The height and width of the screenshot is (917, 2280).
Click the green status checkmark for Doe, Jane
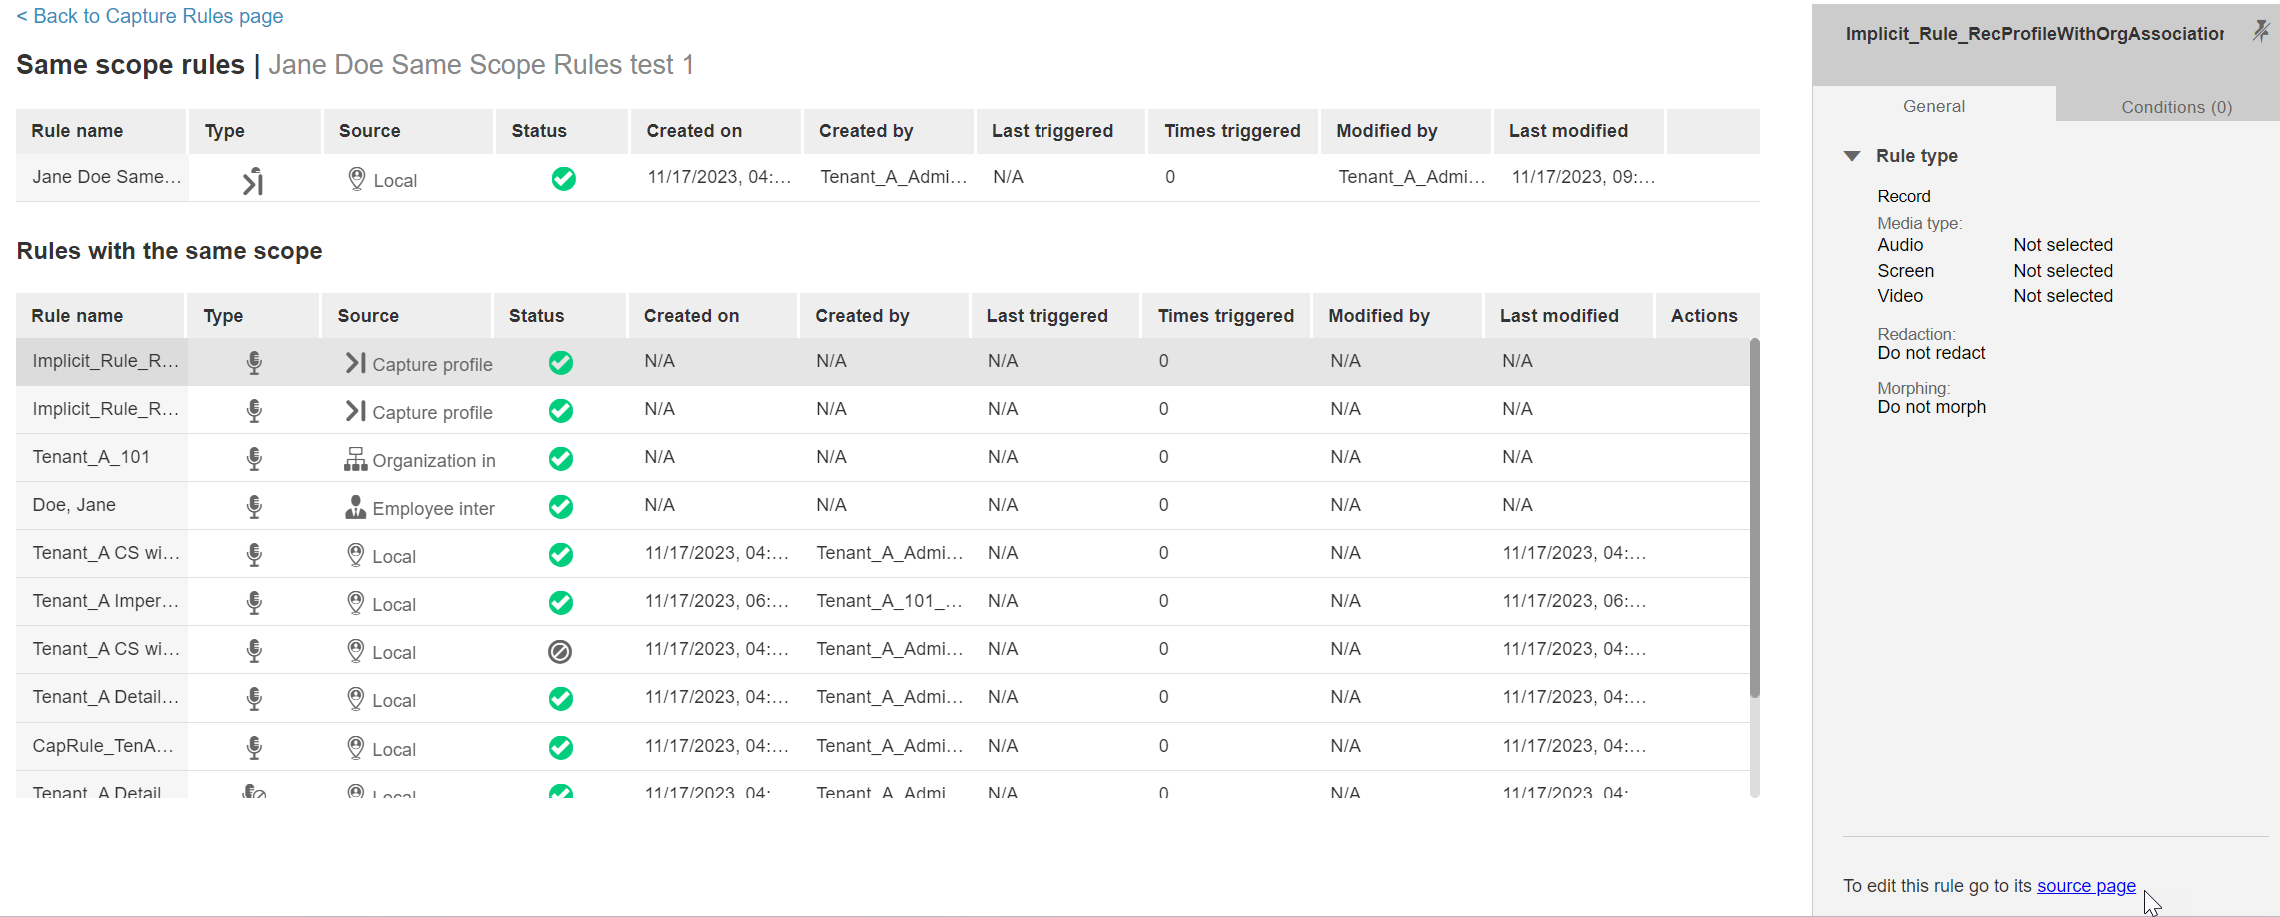point(560,507)
